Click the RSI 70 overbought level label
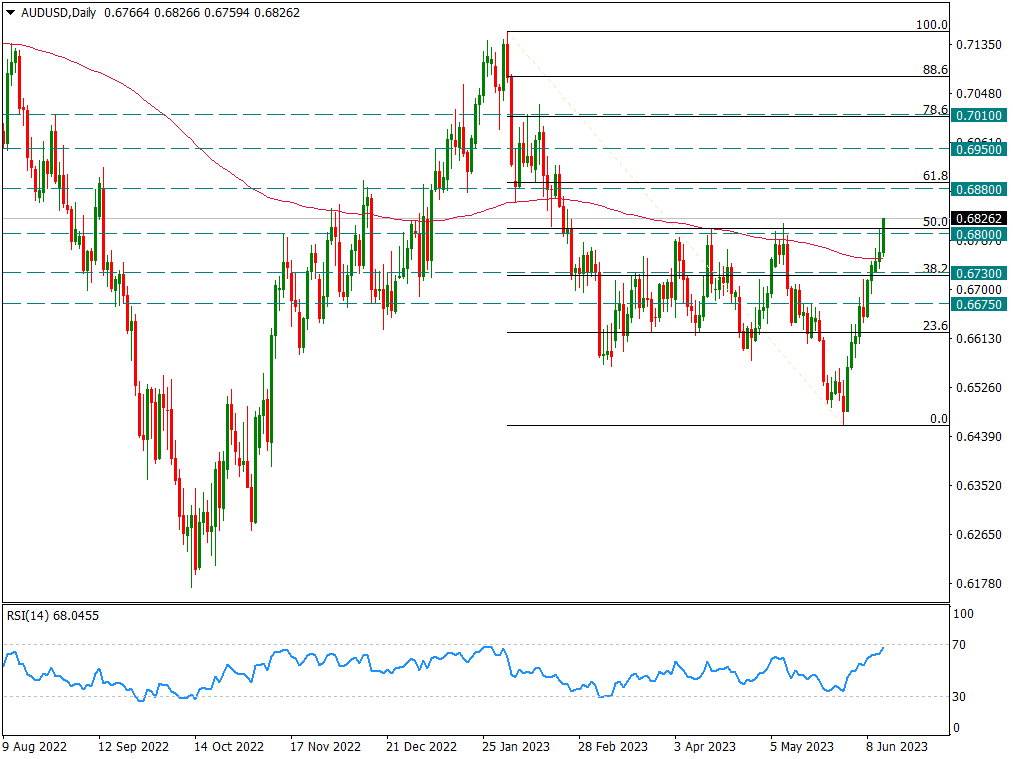The height and width of the screenshot is (759, 1013). pyautogui.click(x=959, y=645)
